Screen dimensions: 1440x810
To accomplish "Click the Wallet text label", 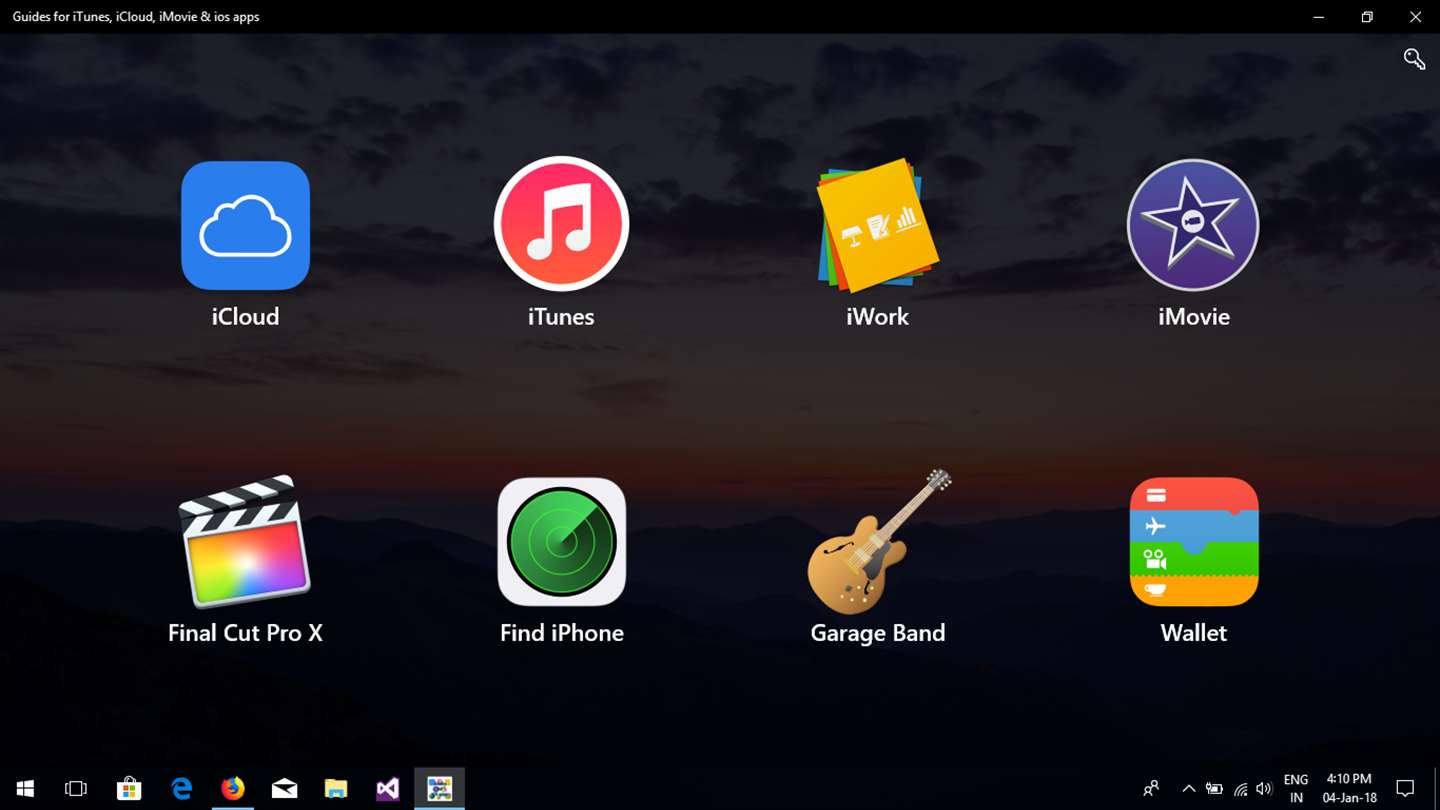I will point(1193,633).
